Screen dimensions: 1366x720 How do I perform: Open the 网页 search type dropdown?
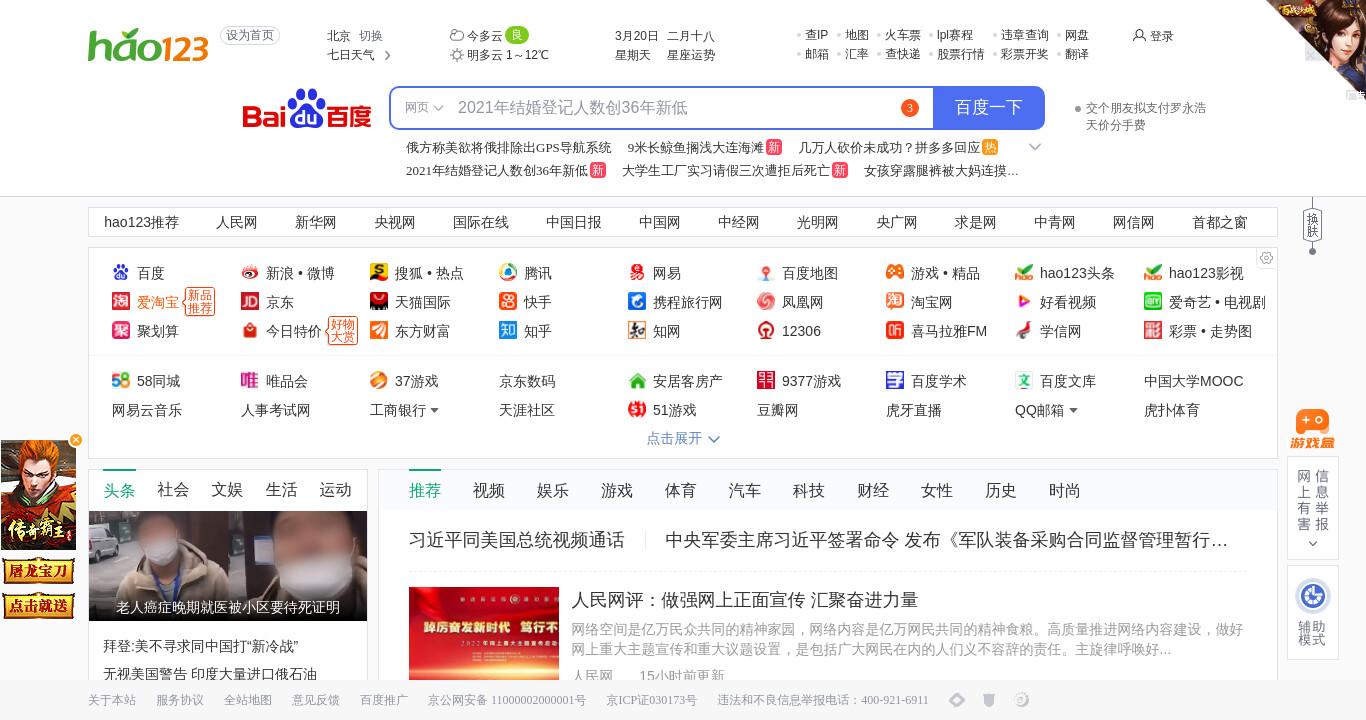point(423,108)
